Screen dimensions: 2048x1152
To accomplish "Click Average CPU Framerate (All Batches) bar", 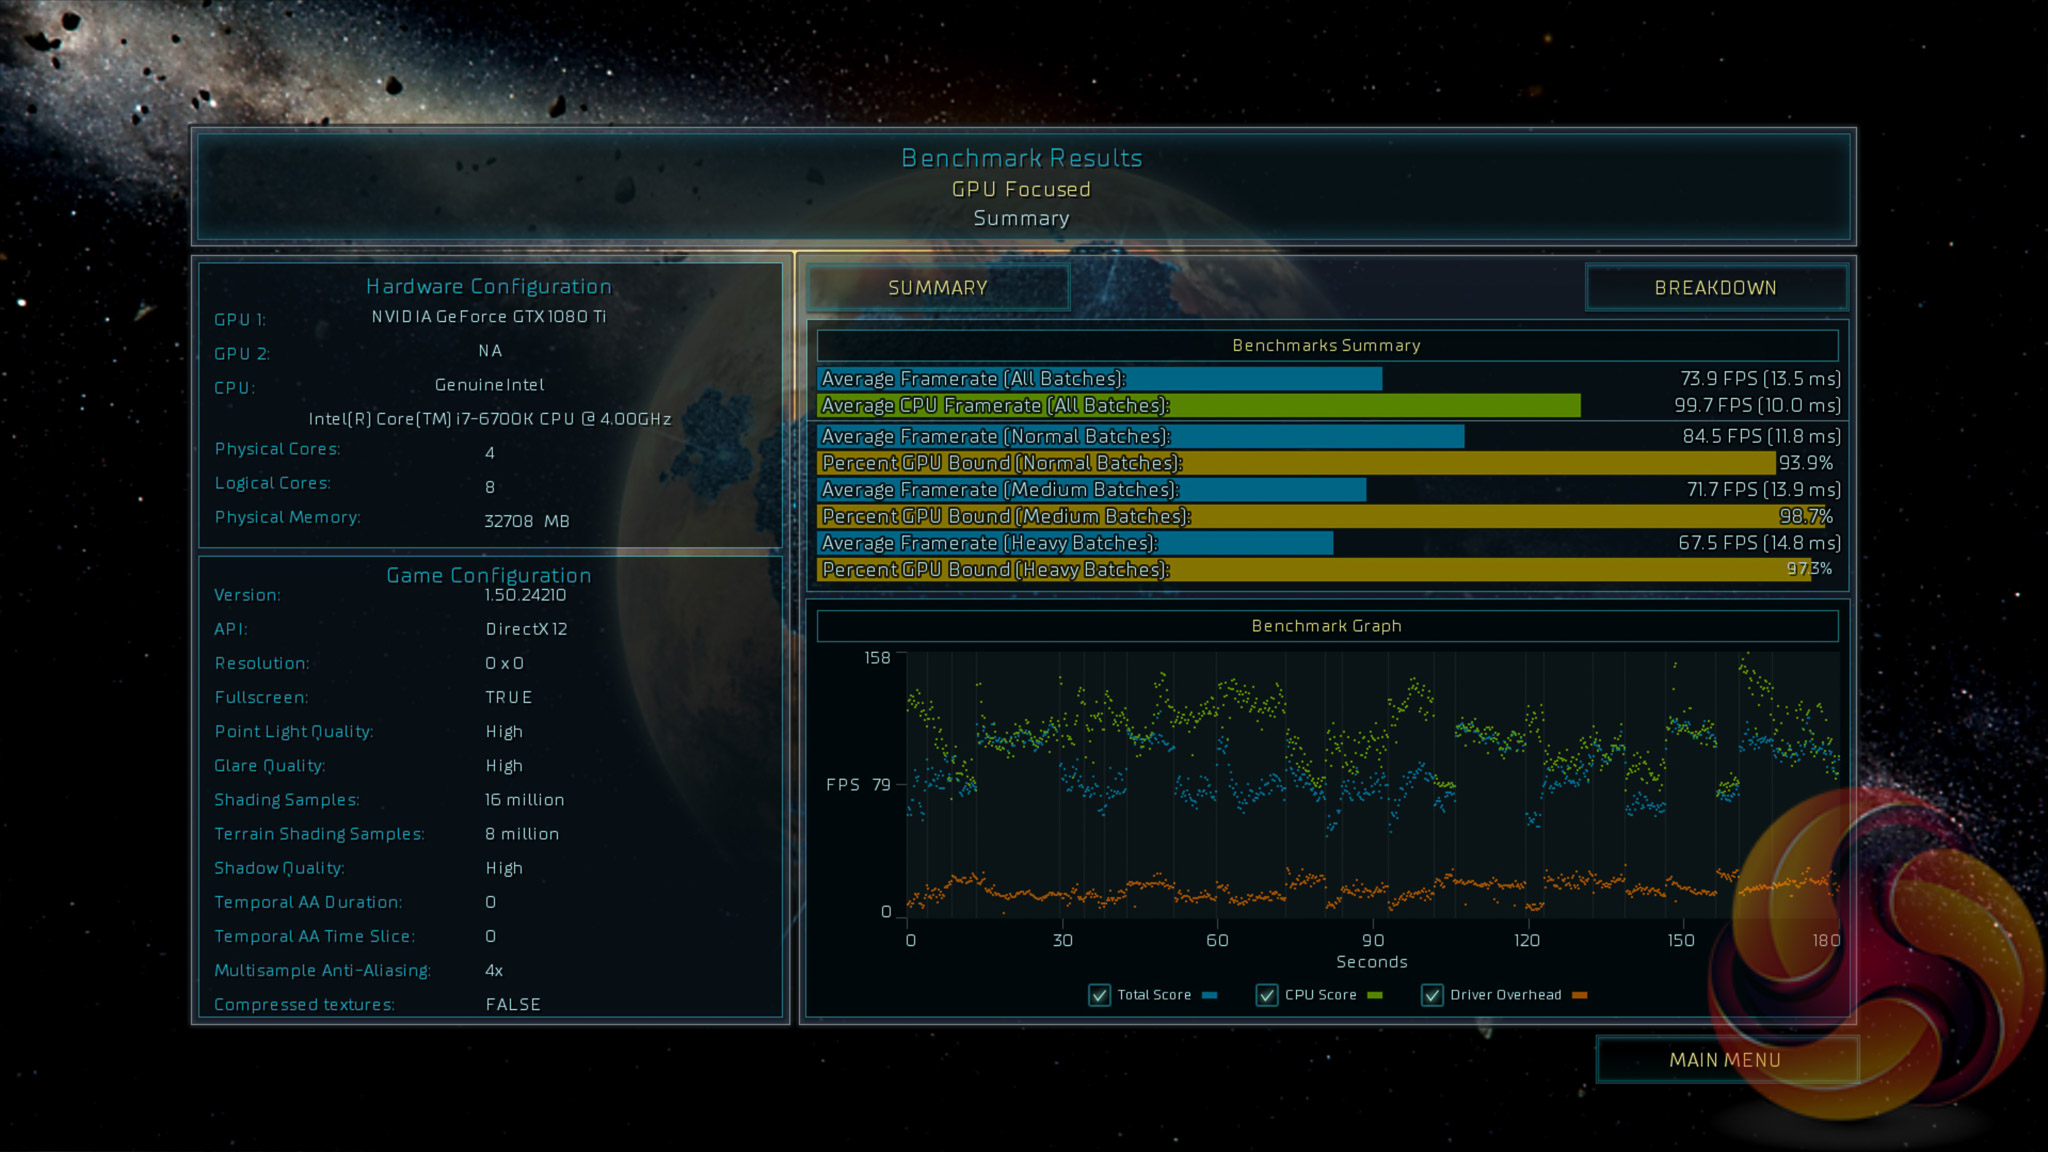I will pyautogui.click(x=1198, y=406).
